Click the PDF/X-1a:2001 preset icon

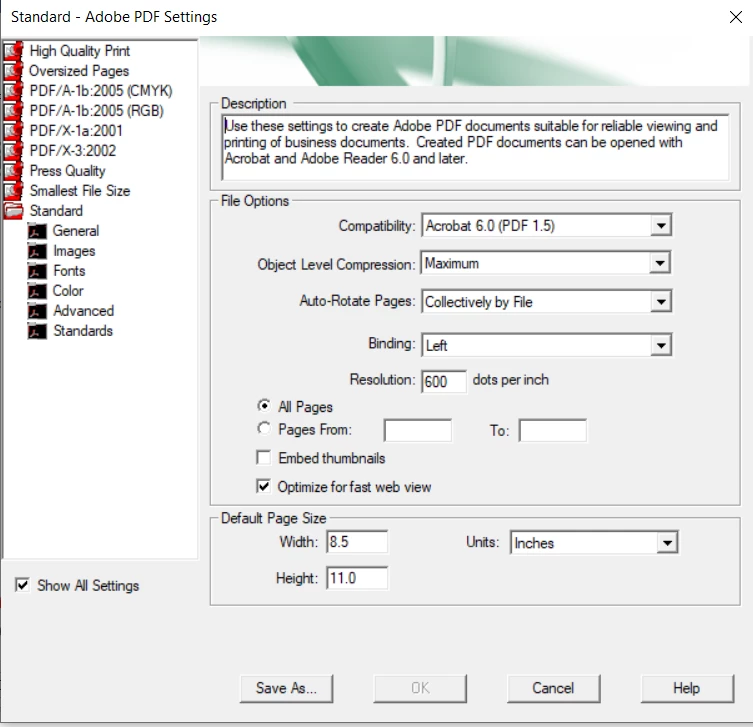13,131
